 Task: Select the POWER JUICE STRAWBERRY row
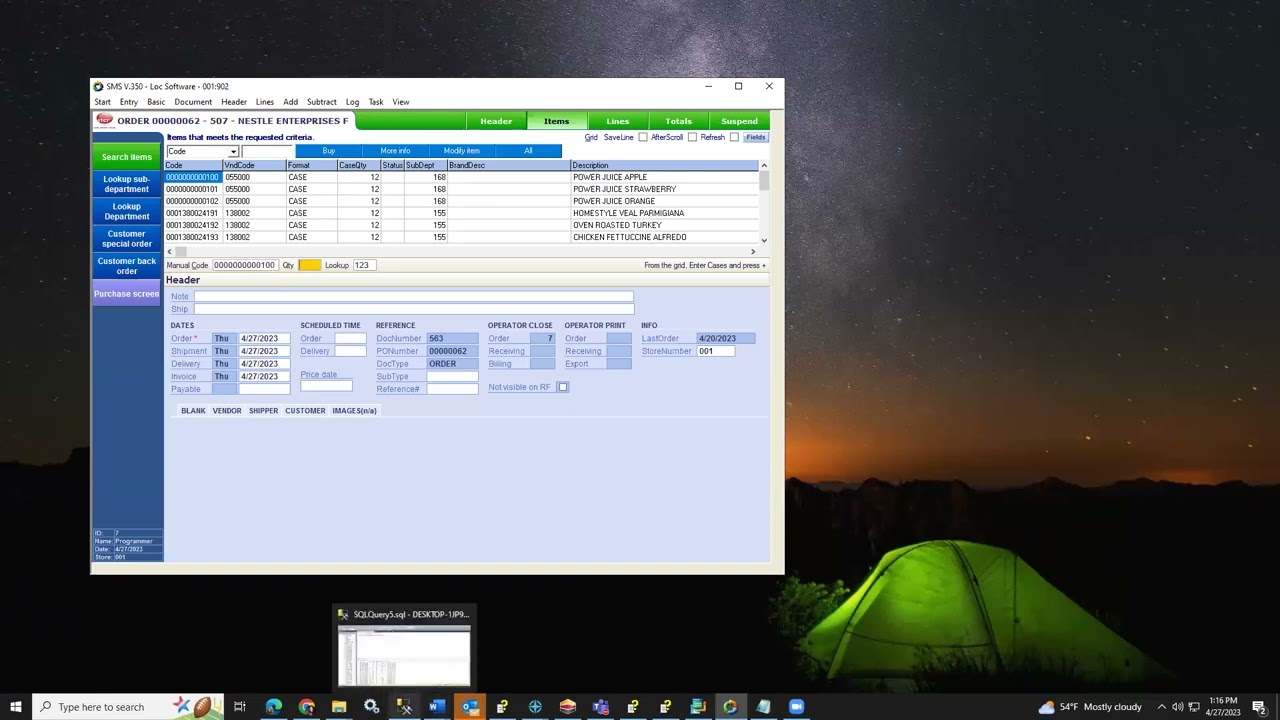click(x=461, y=189)
